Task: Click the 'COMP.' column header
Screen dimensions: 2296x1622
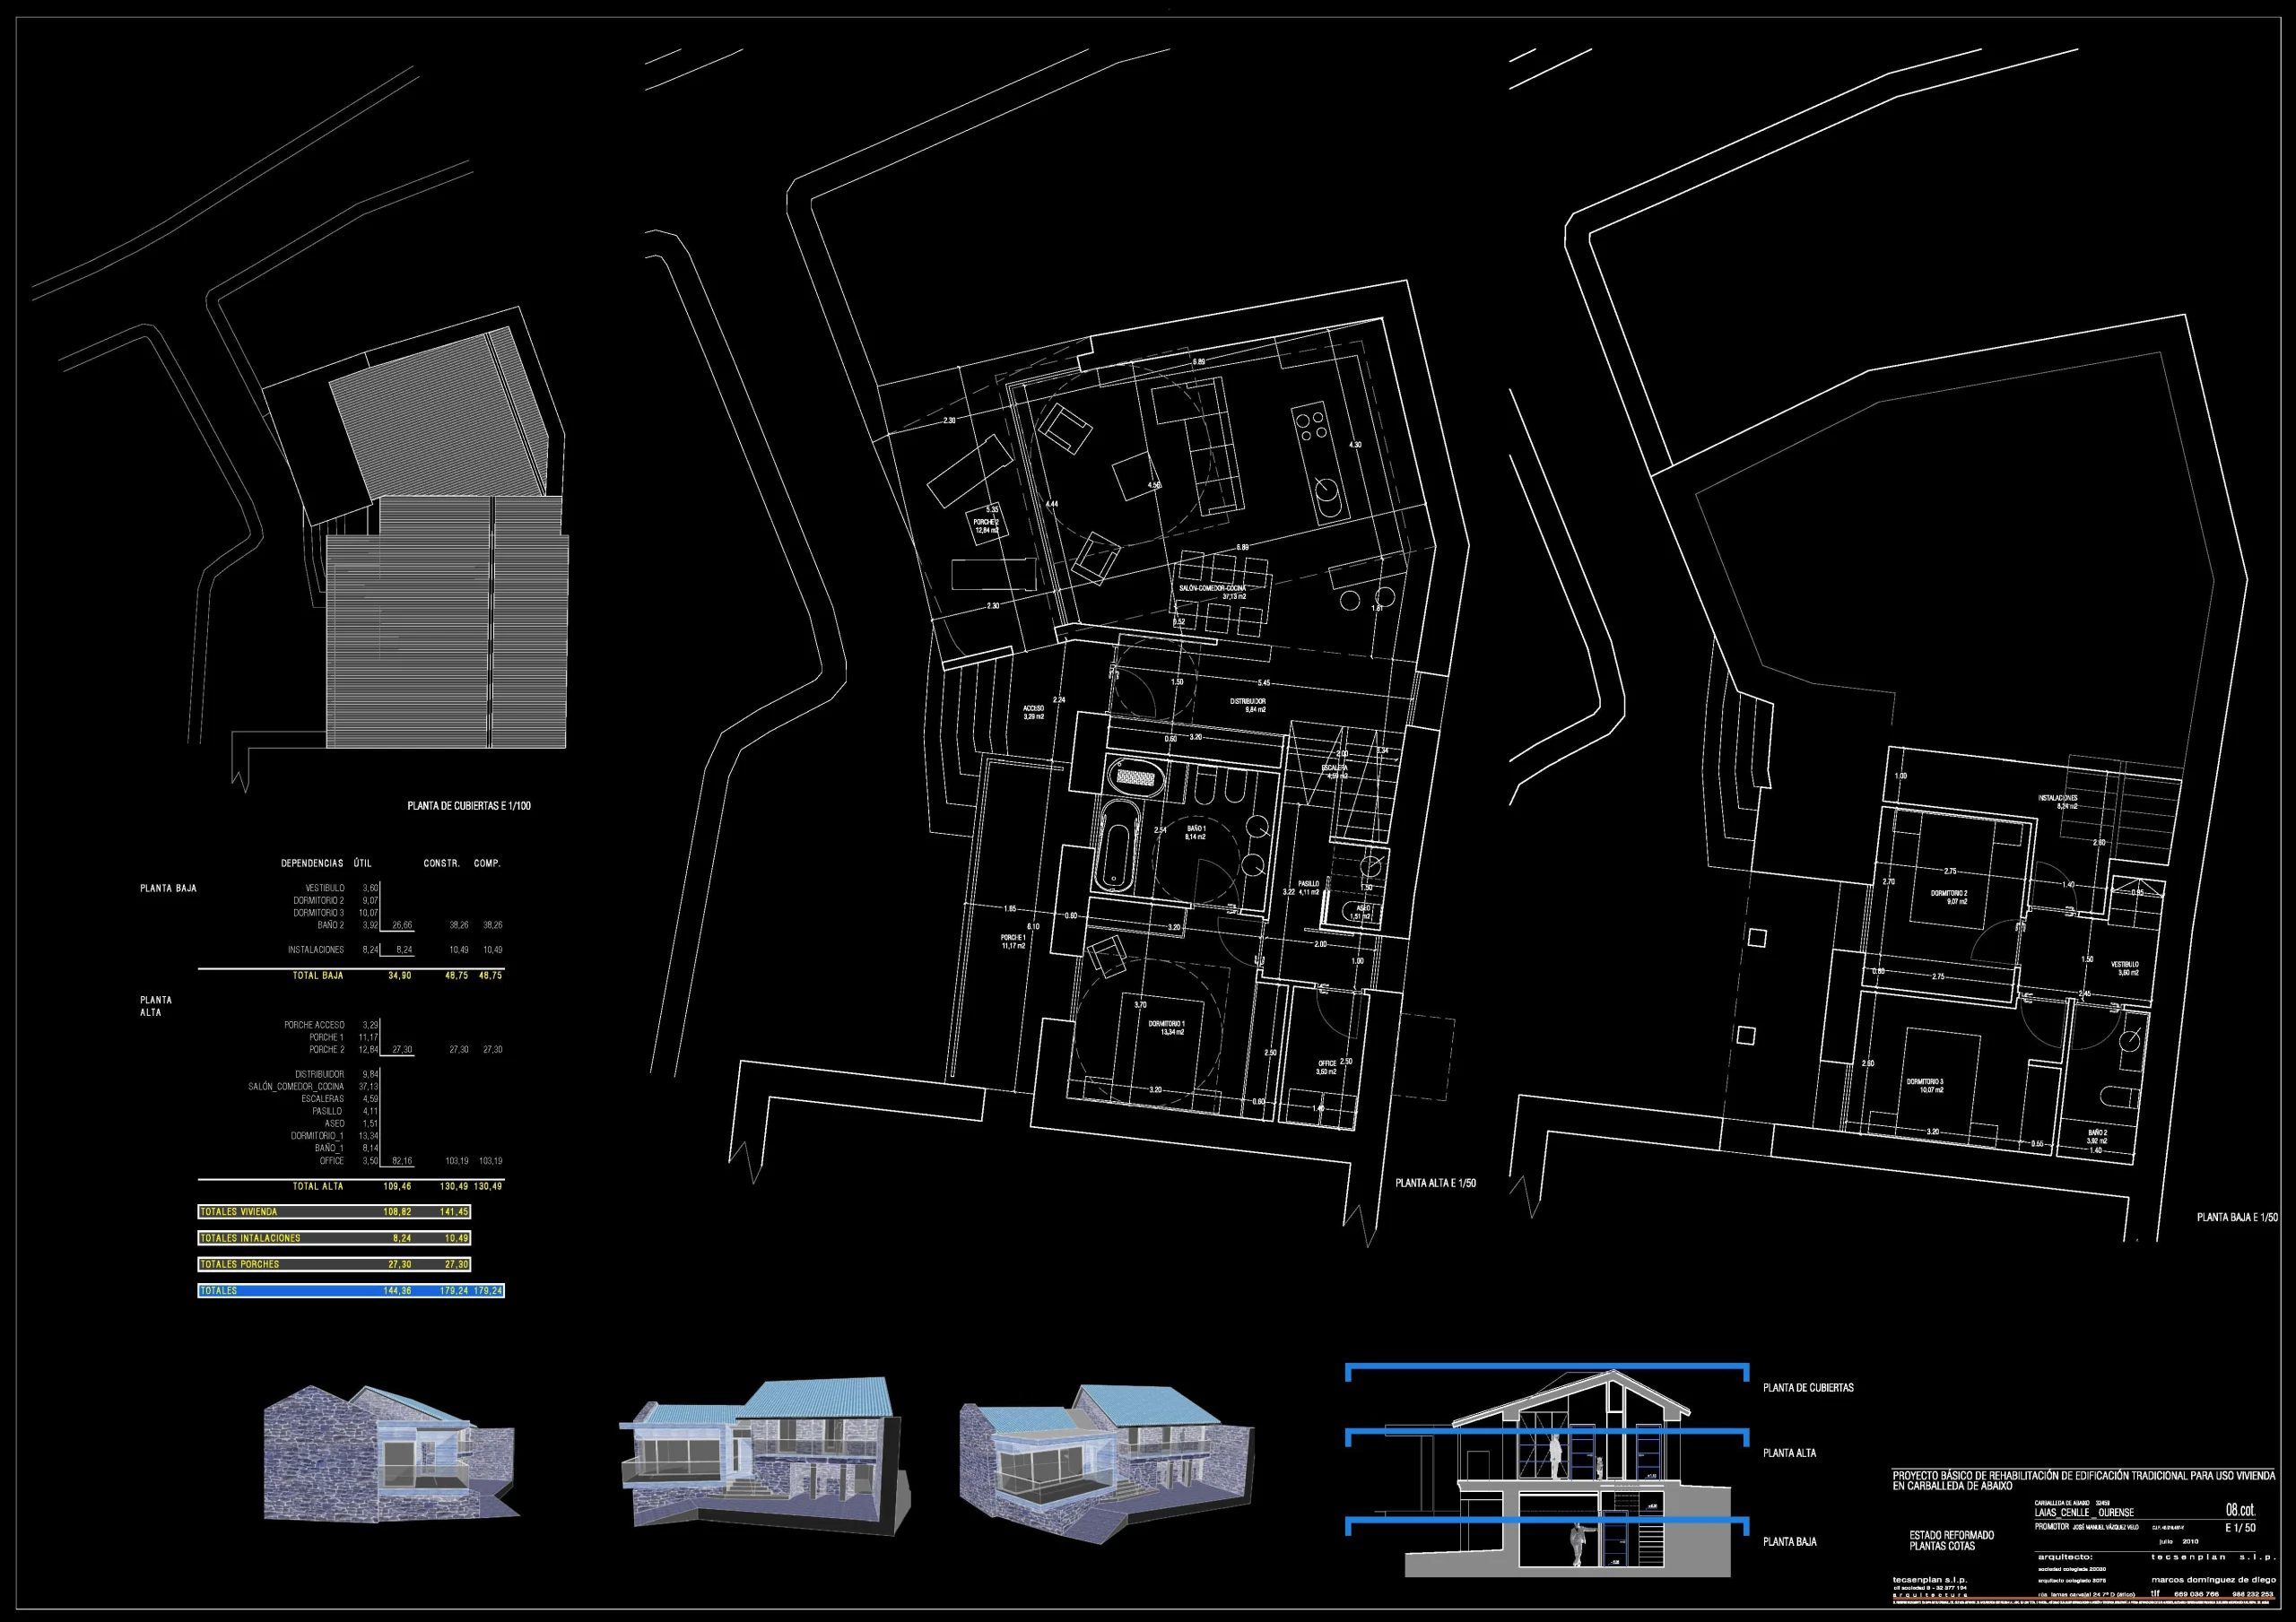Action: [487, 863]
